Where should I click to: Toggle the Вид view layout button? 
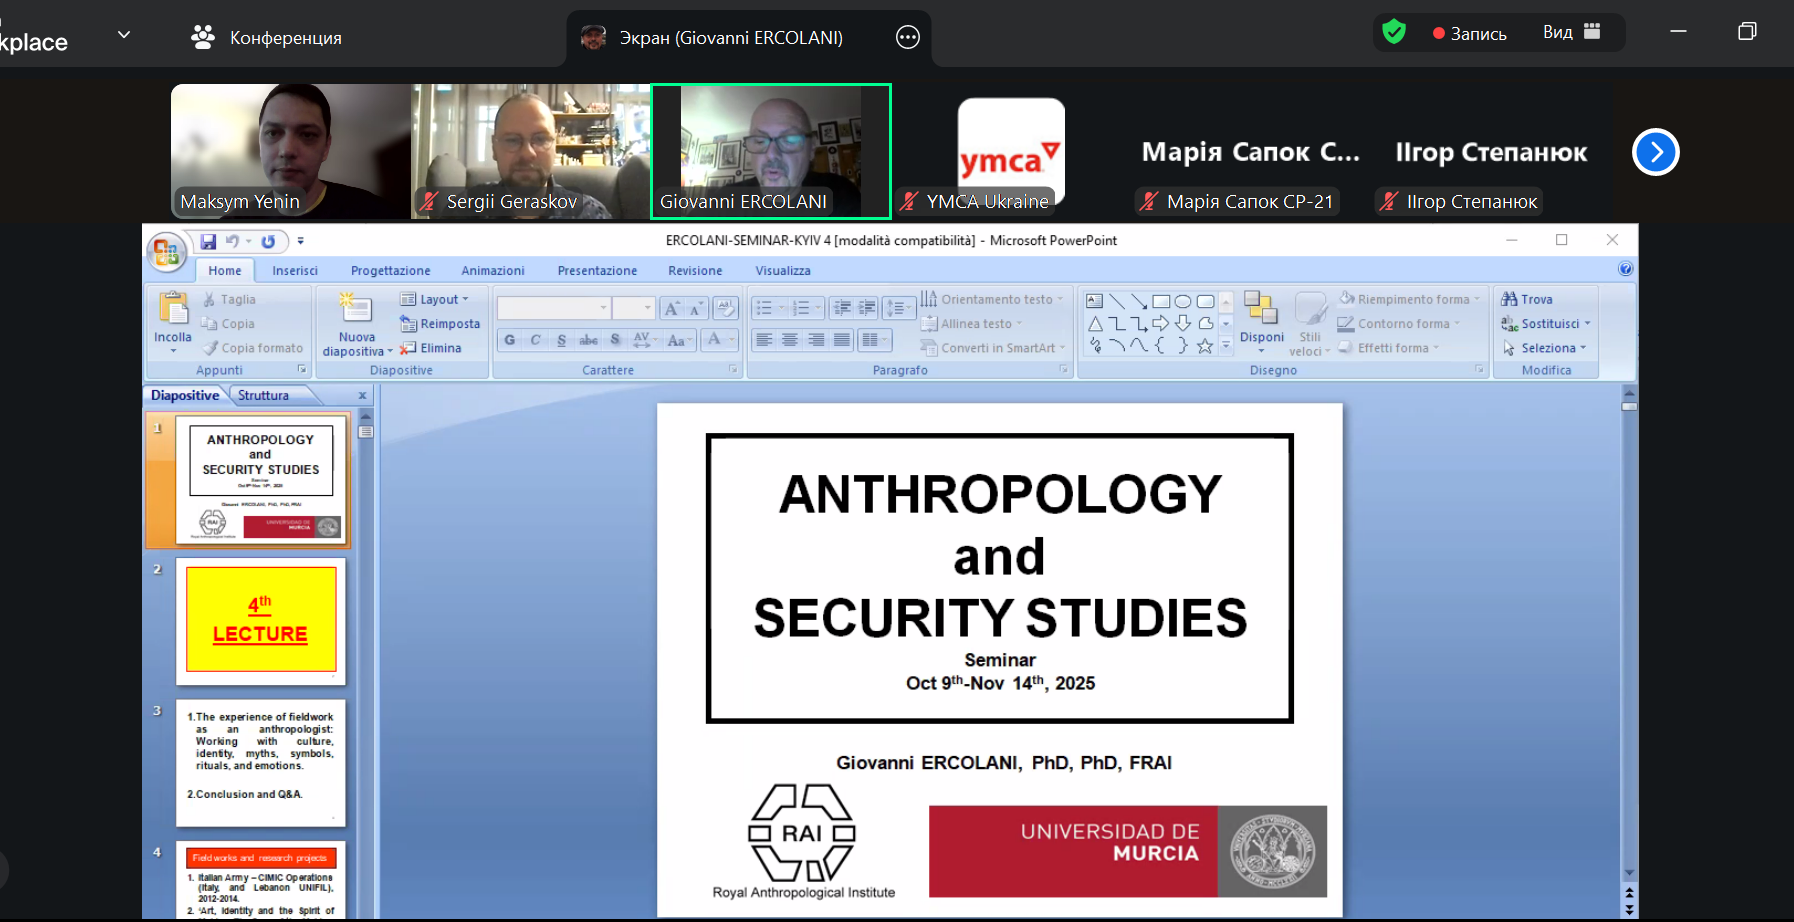[1571, 32]
